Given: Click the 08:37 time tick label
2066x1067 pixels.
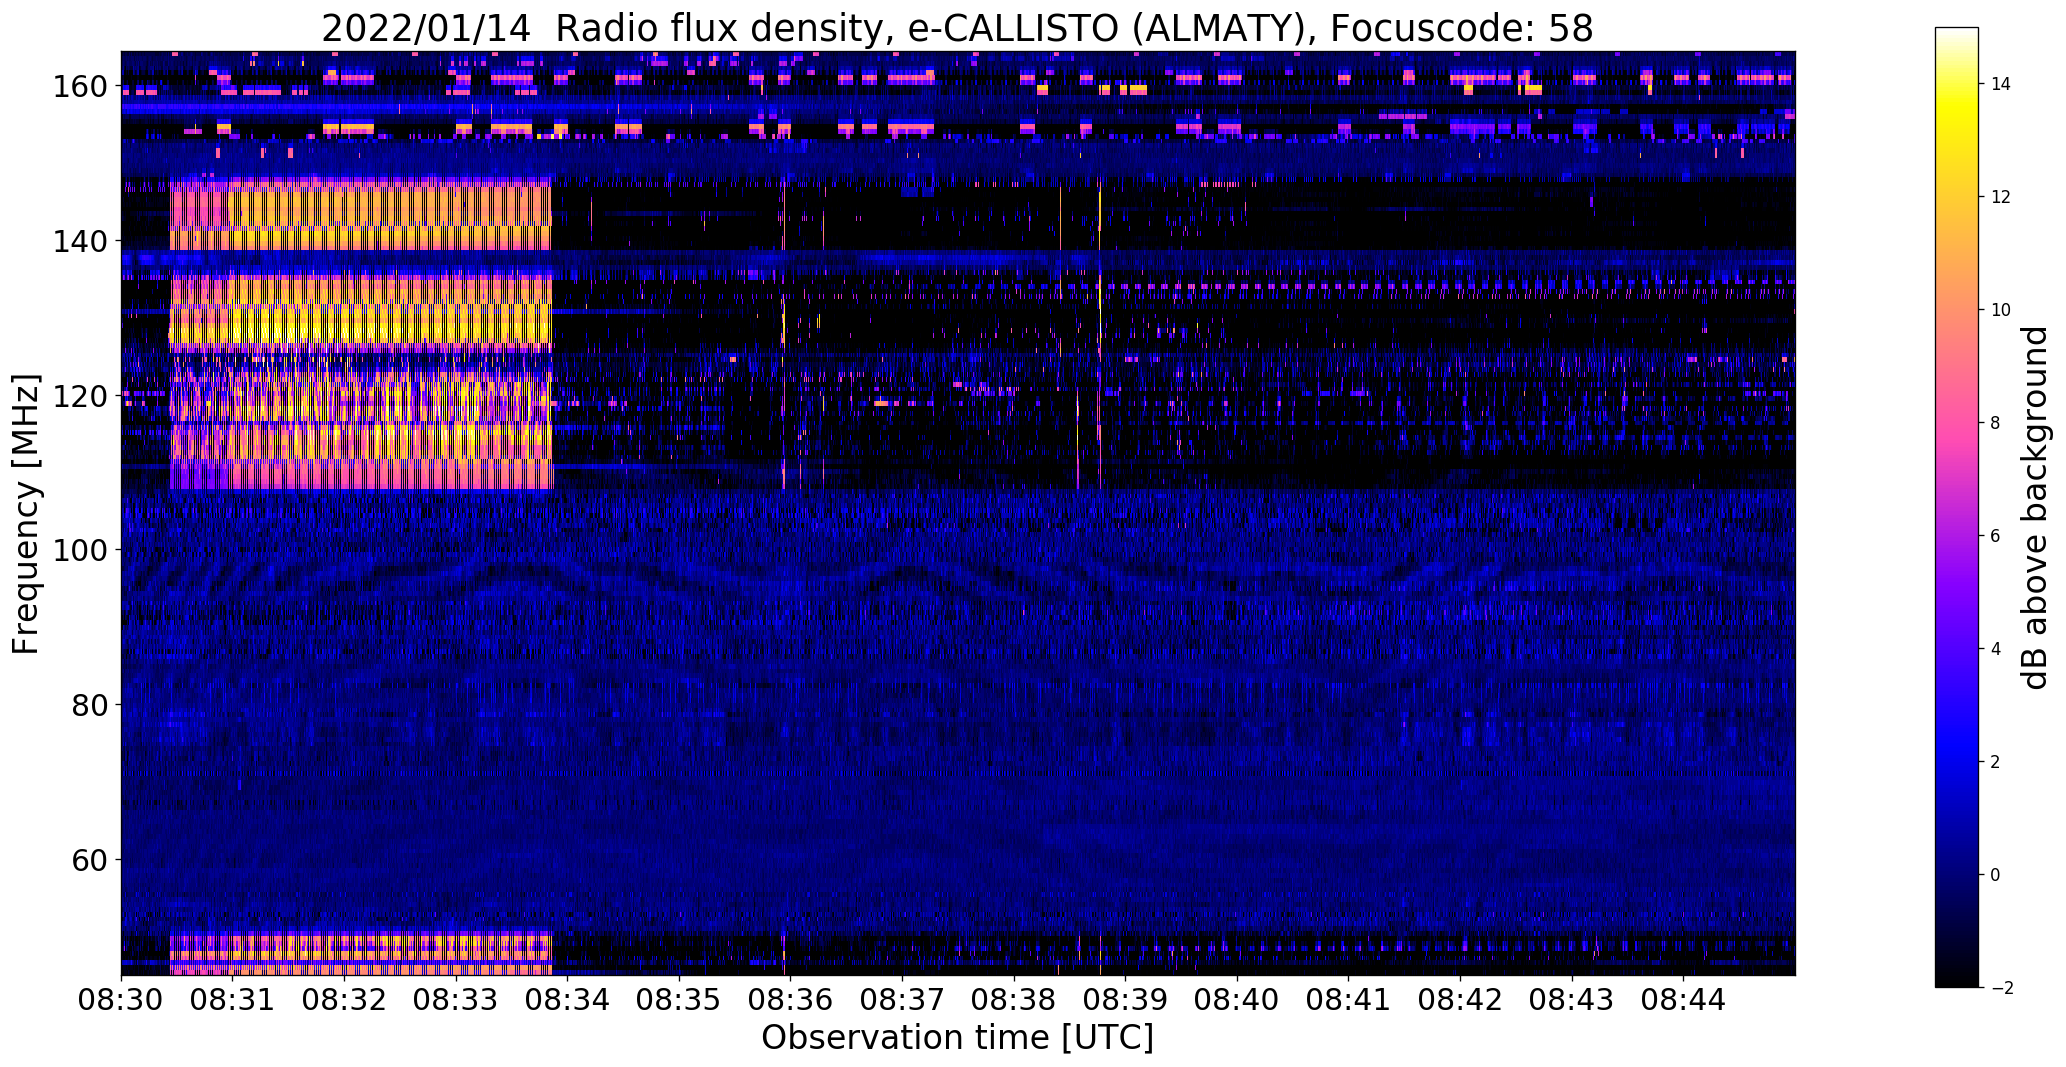Looking at the screenshot, I should [x=902, y=1000].
